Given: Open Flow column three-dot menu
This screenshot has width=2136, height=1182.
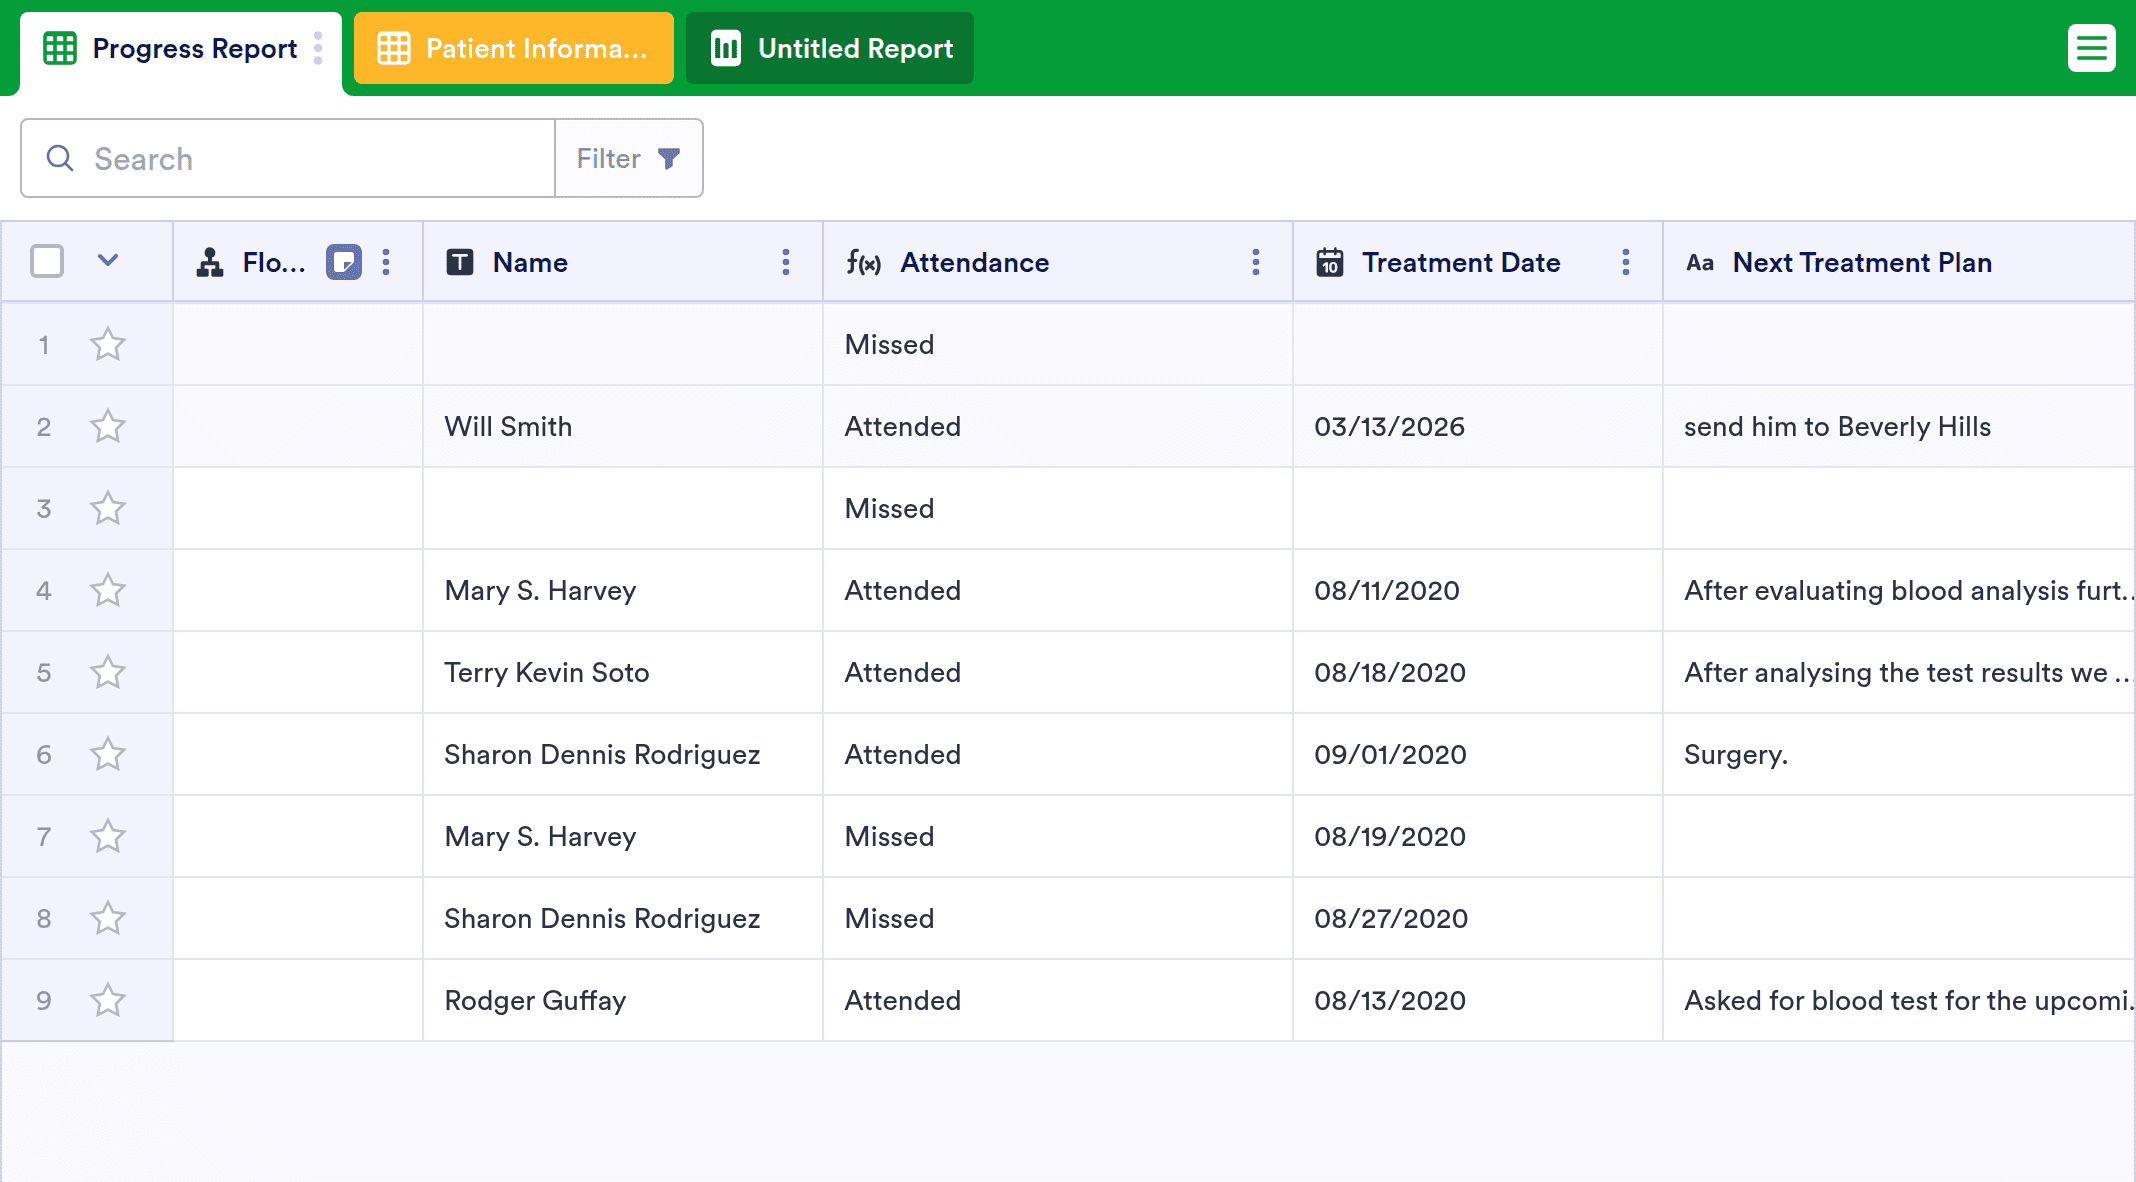Looking at the screenshot, I should (x=386, y=262).
